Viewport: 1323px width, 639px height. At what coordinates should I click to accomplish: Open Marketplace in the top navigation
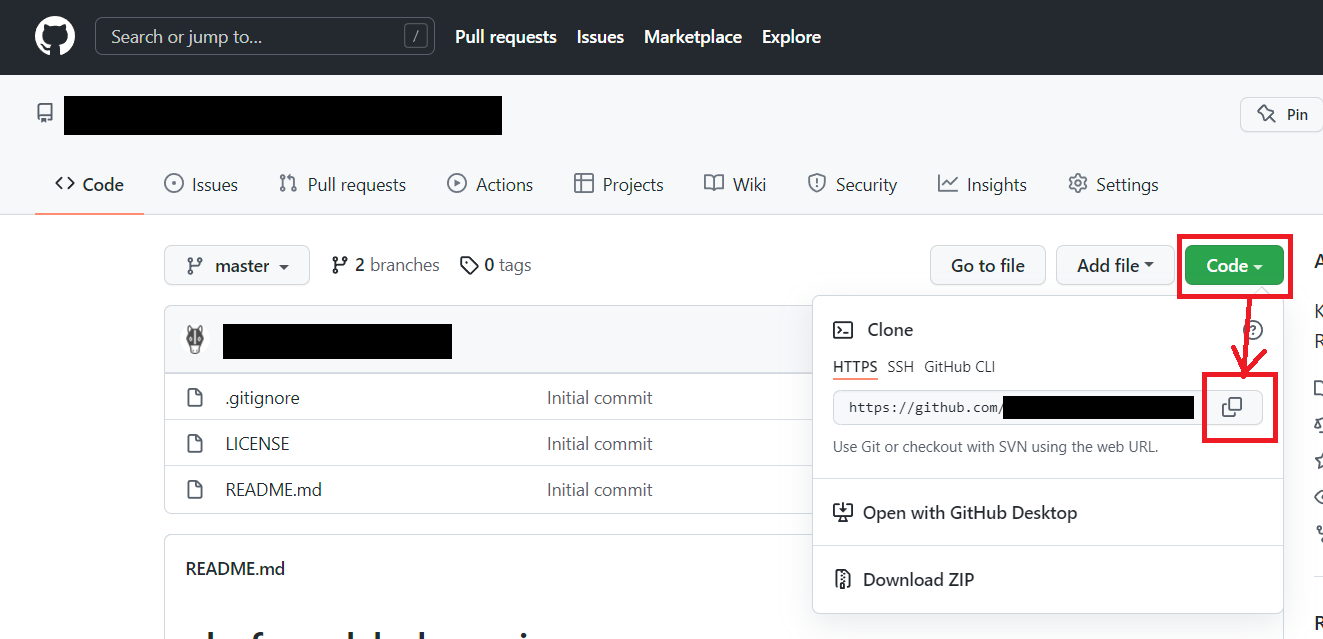(x=692, y=37)
